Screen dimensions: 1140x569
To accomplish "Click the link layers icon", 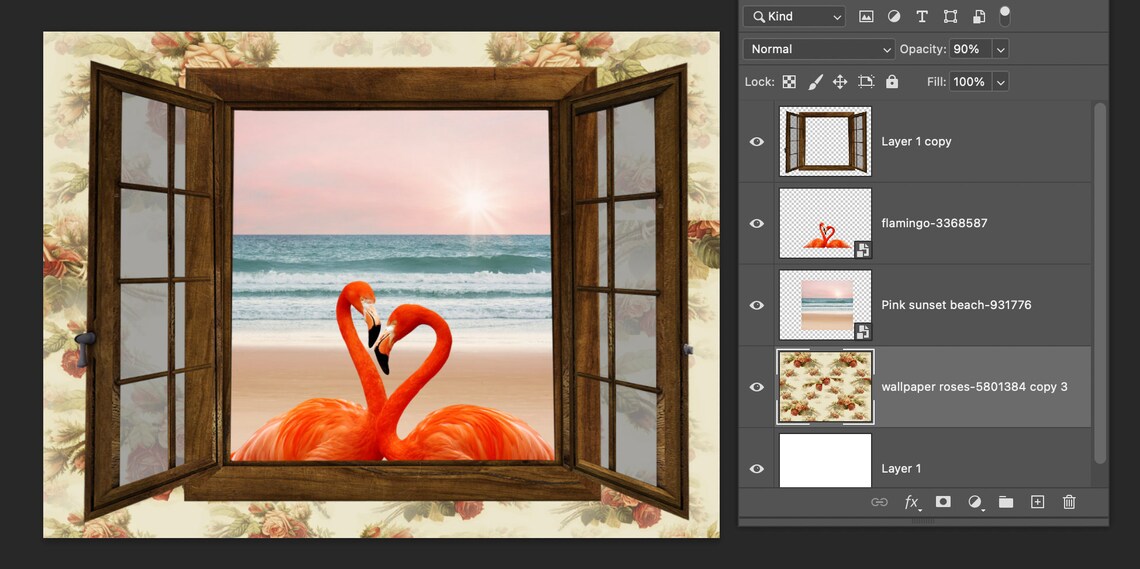I will coord(880,501).
